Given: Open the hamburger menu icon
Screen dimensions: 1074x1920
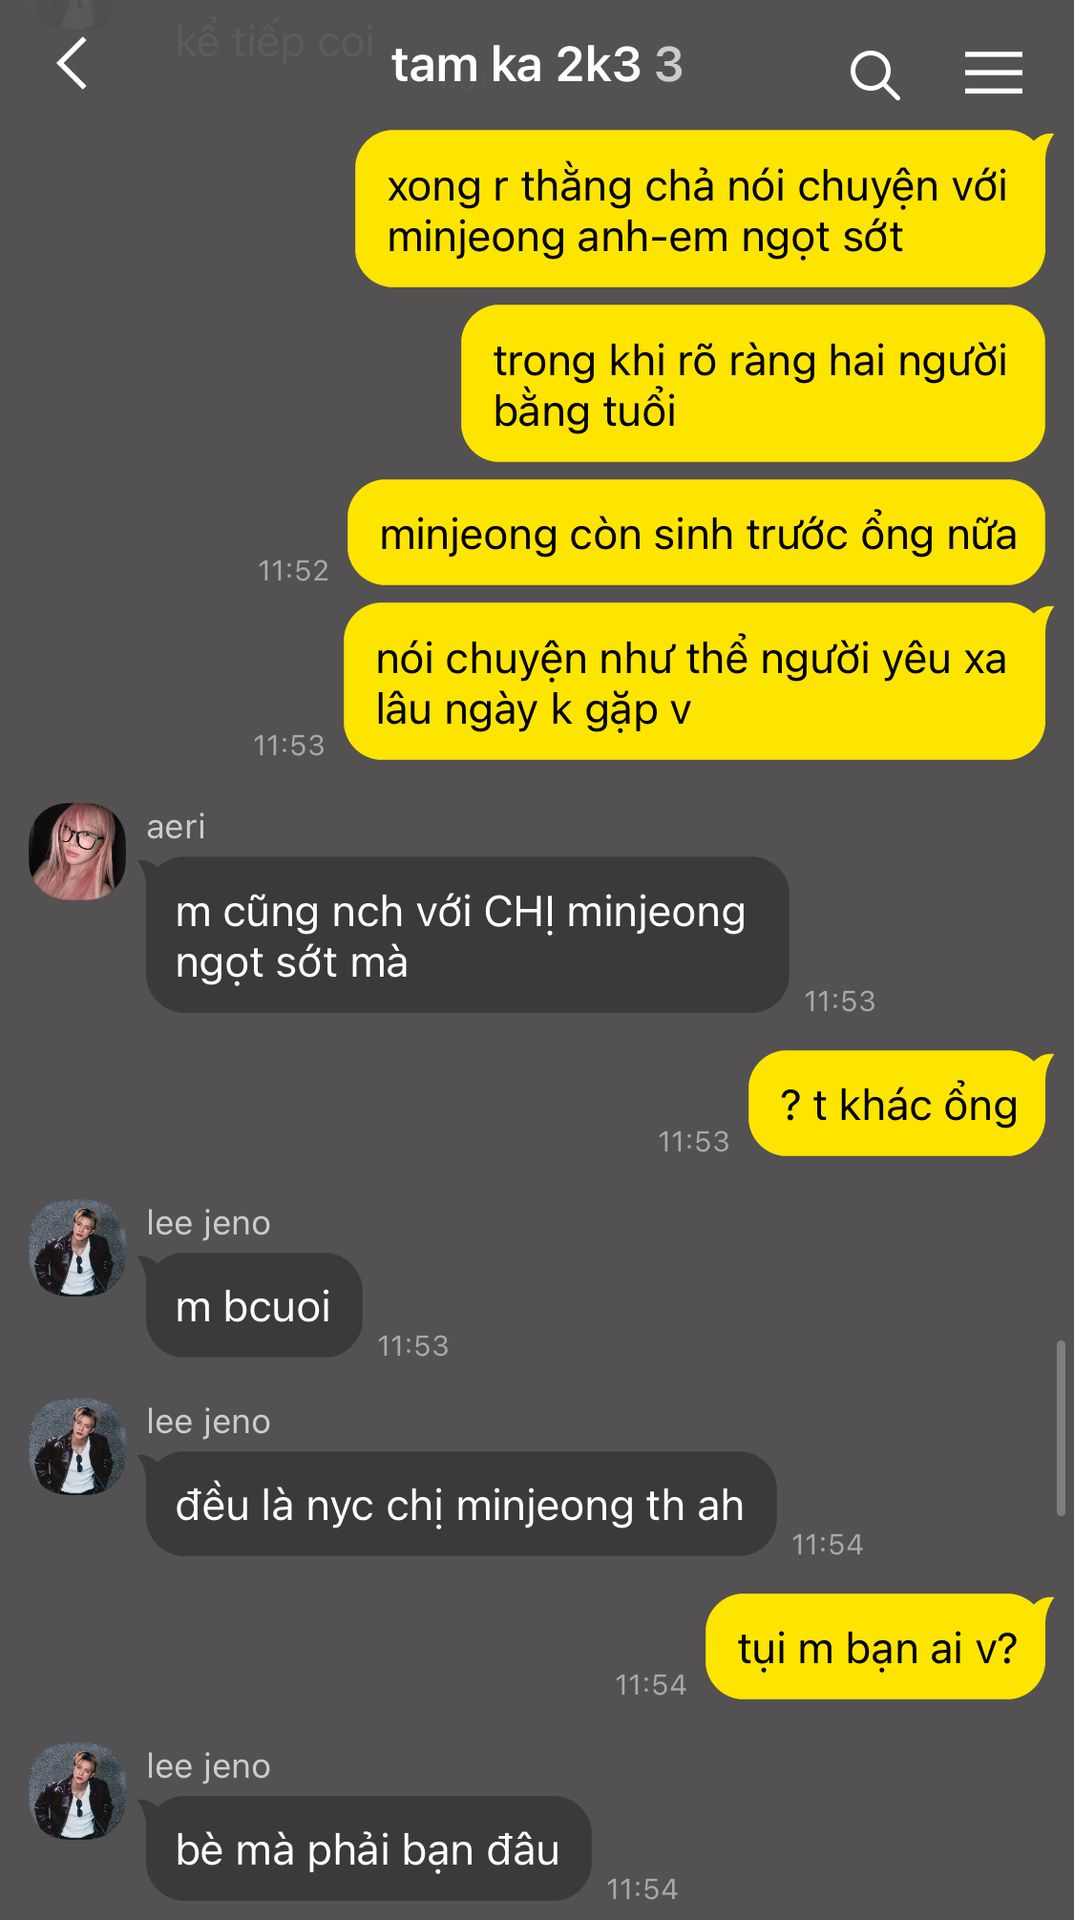Looking at the screenshot, I should (993, 73).
